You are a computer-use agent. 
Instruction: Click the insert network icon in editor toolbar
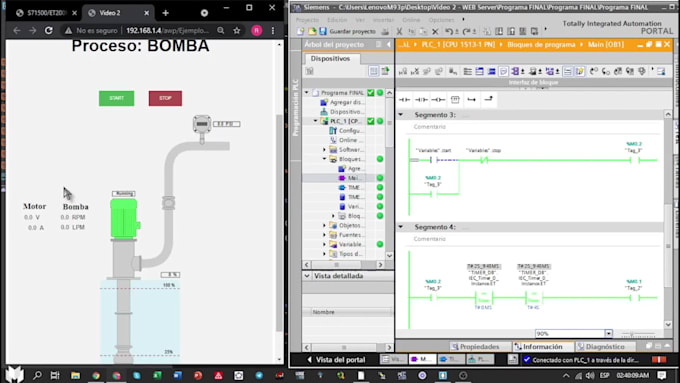click(403, 71)
